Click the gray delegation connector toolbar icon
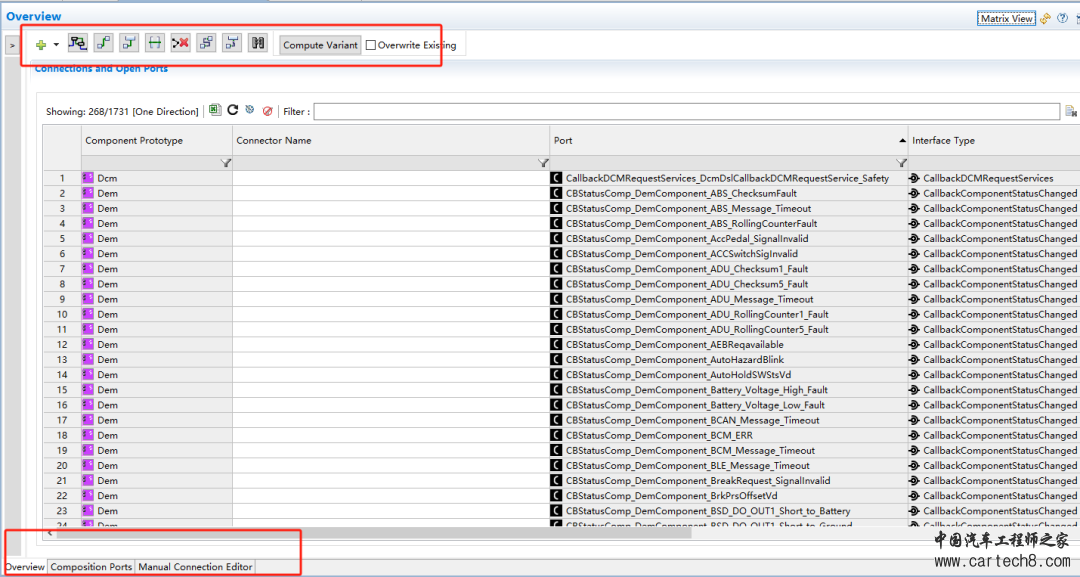 [x=232, y=43]
